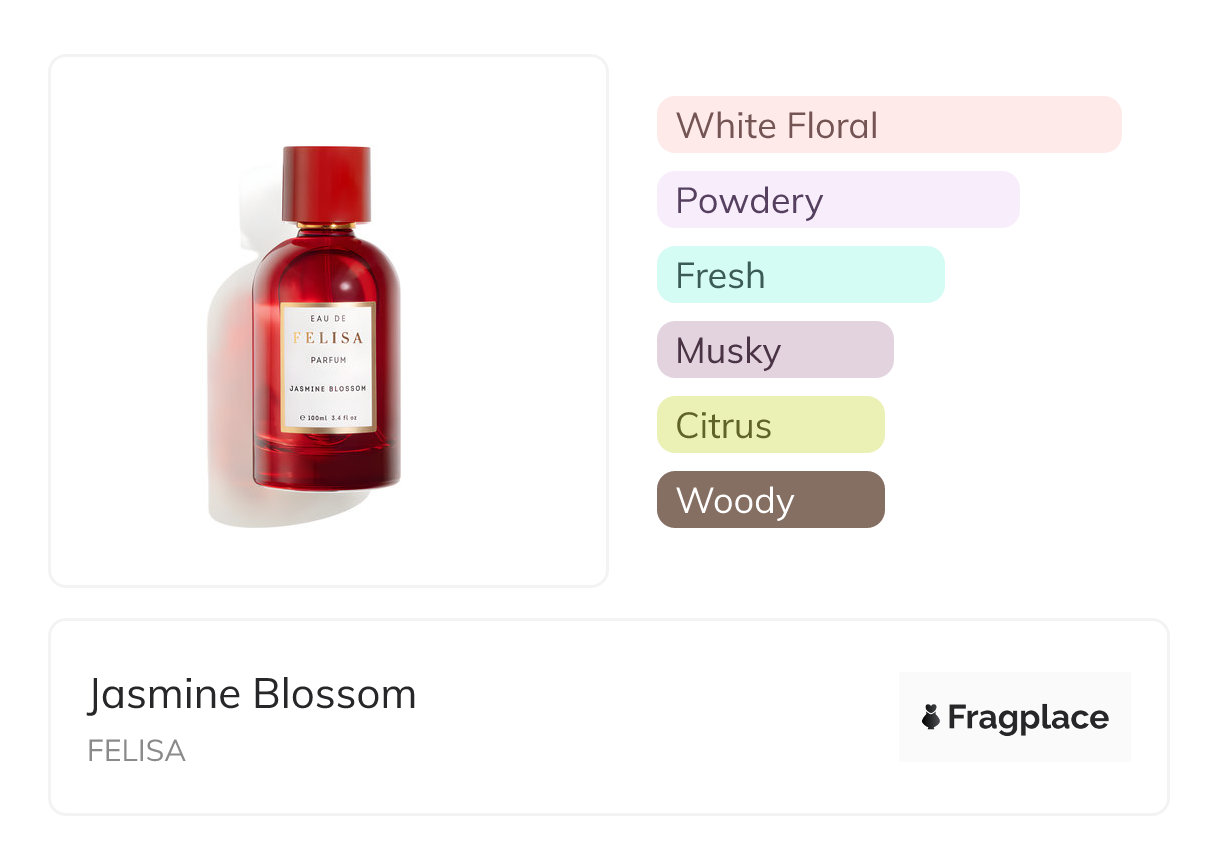Image resolution: width=1218 pixels, height=864 pixels.
Task: Click JASMINE BLOSSOM text on bottle label
Action: click(x=328, y=388)
